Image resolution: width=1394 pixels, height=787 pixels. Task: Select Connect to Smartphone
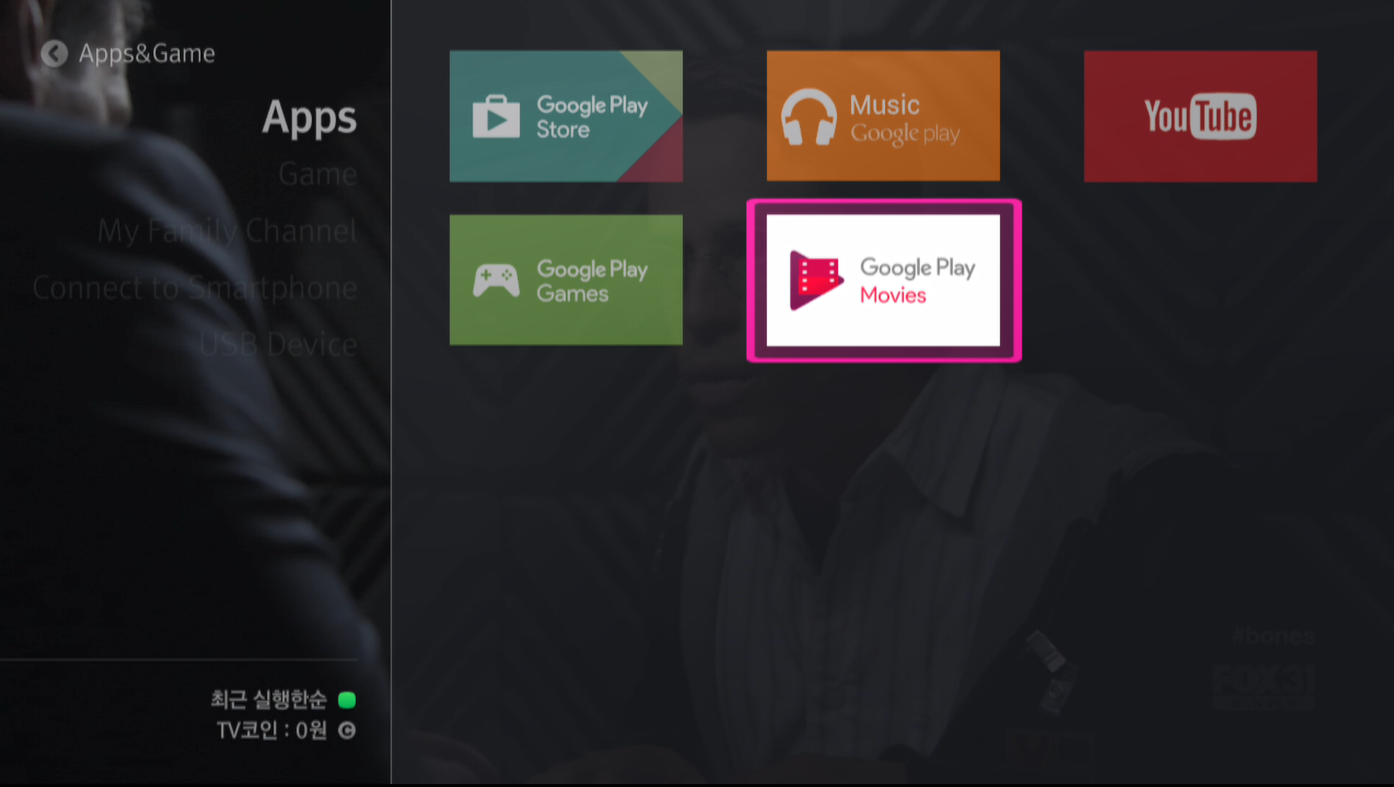pos(195,288)
